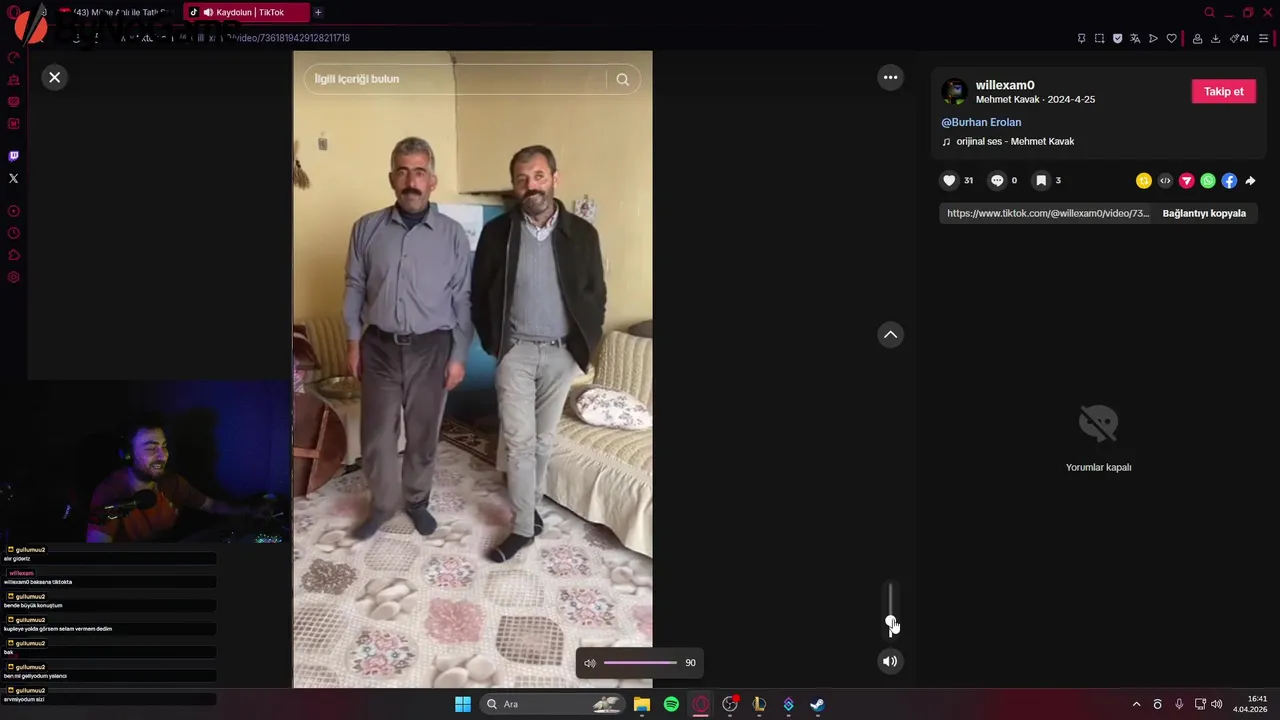
Task: Open the Opera account profile icon
Action: (x=1197, y=38)
